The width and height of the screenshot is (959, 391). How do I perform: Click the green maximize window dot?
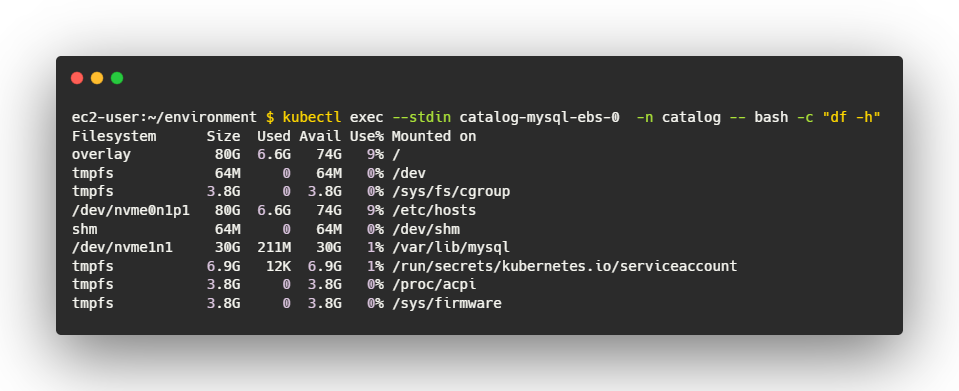[117, 78]
